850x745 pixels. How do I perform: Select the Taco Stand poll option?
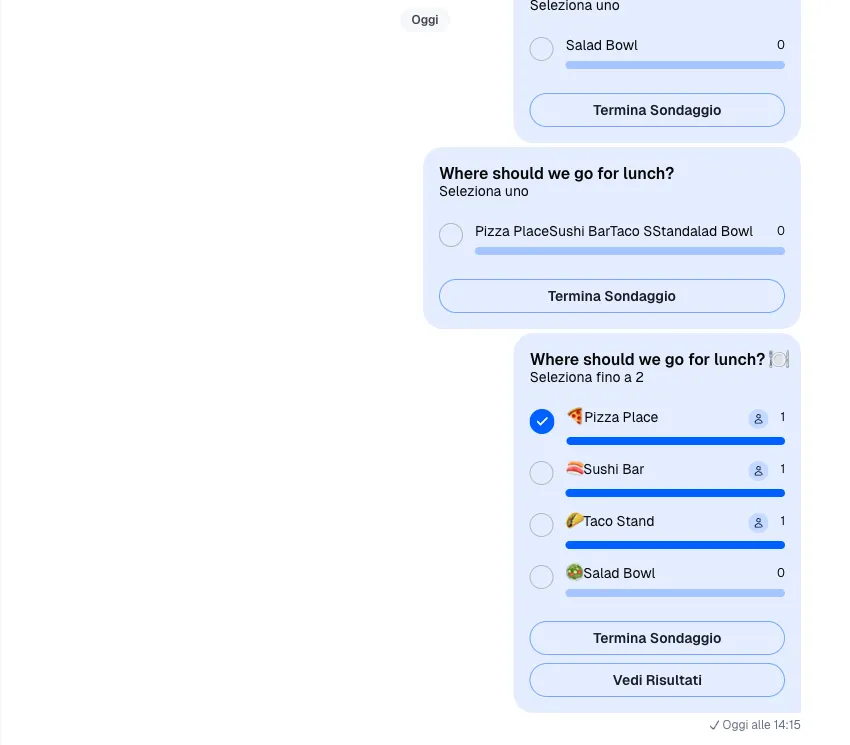point(542,525)
